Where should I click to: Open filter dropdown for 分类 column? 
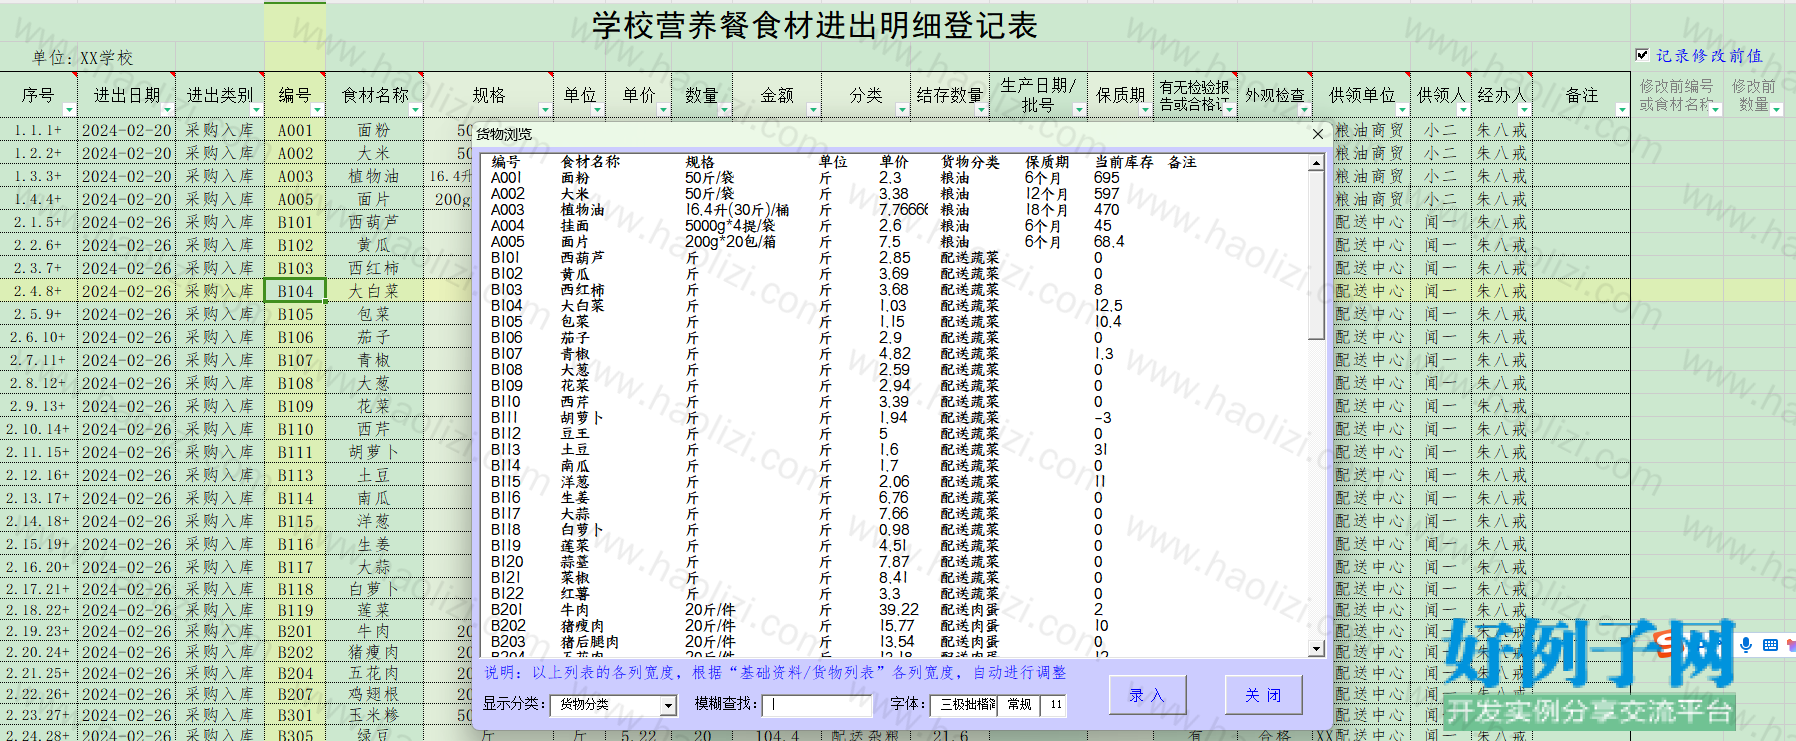click(x=902, y=109)
